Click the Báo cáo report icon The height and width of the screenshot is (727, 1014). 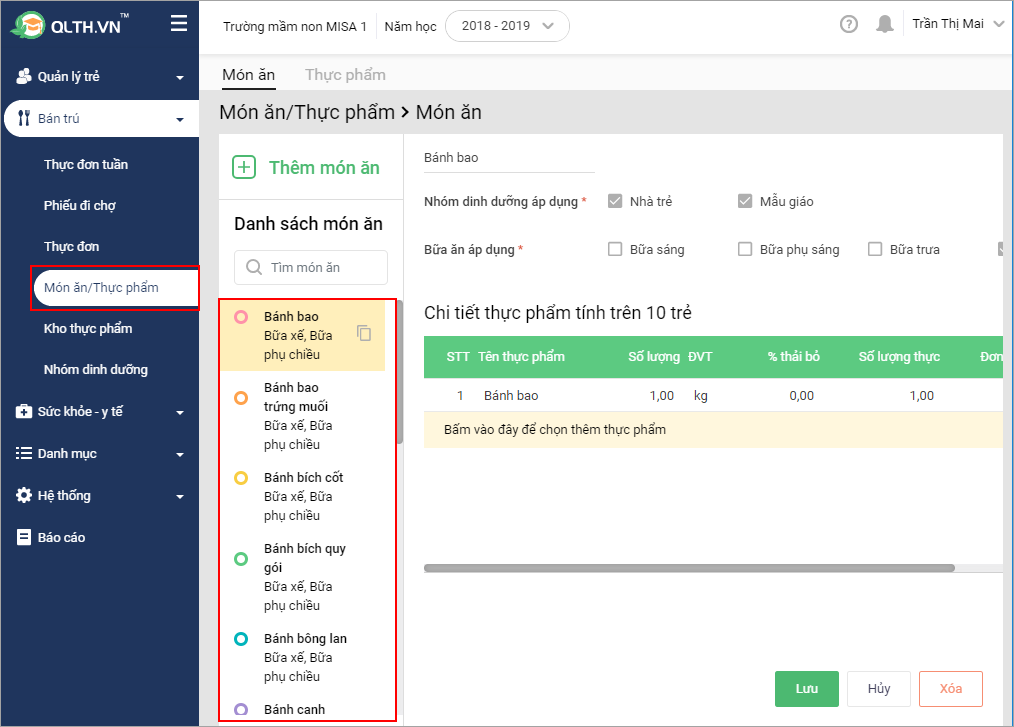coord(24,537)
